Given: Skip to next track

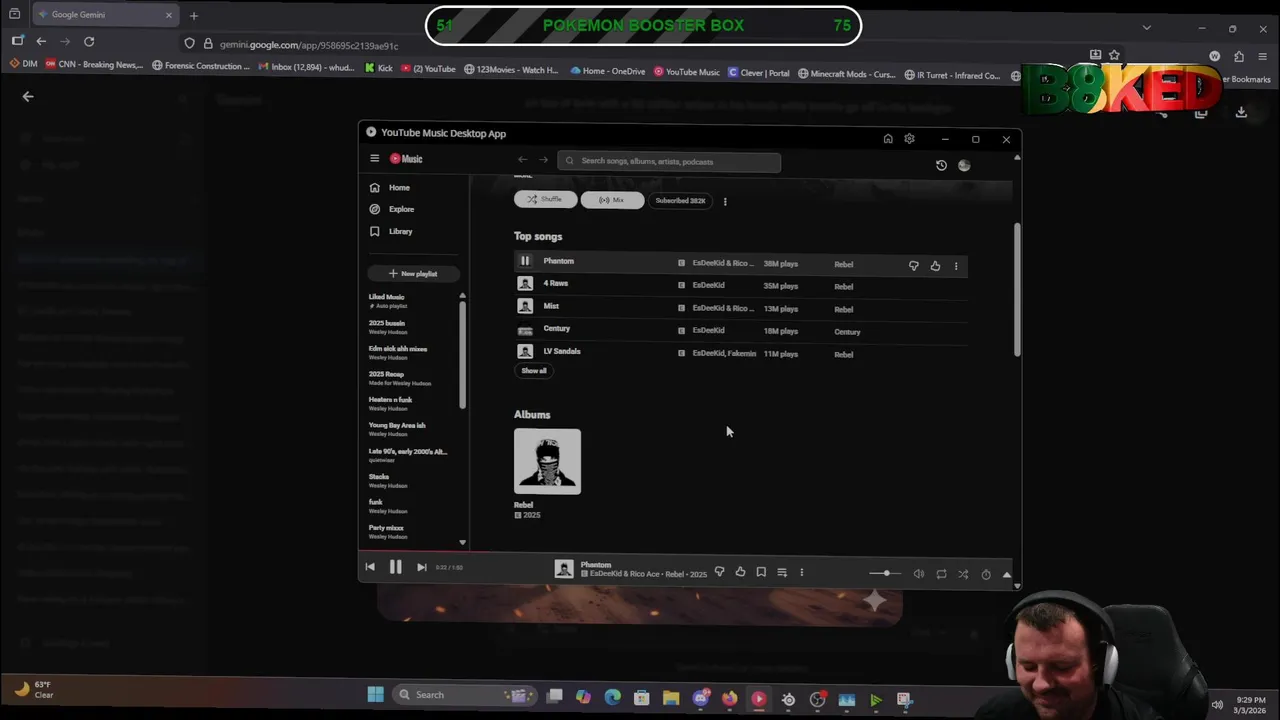Looking at the screenshot, I should 421,567.
